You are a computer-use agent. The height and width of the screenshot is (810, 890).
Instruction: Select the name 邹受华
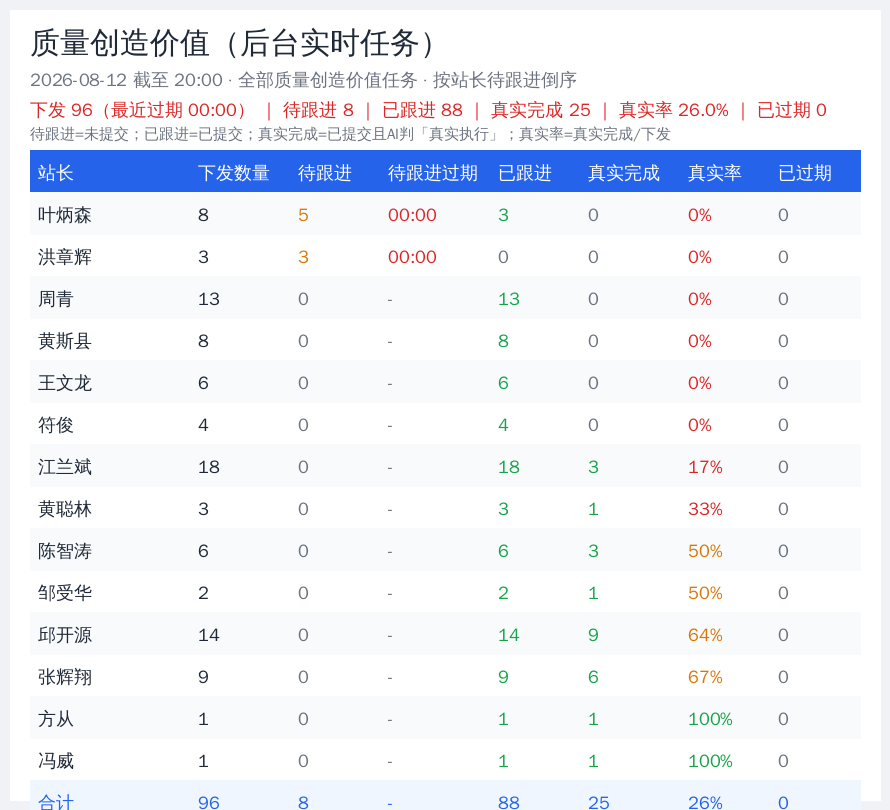pyautogui.click(x=65, y=593)
